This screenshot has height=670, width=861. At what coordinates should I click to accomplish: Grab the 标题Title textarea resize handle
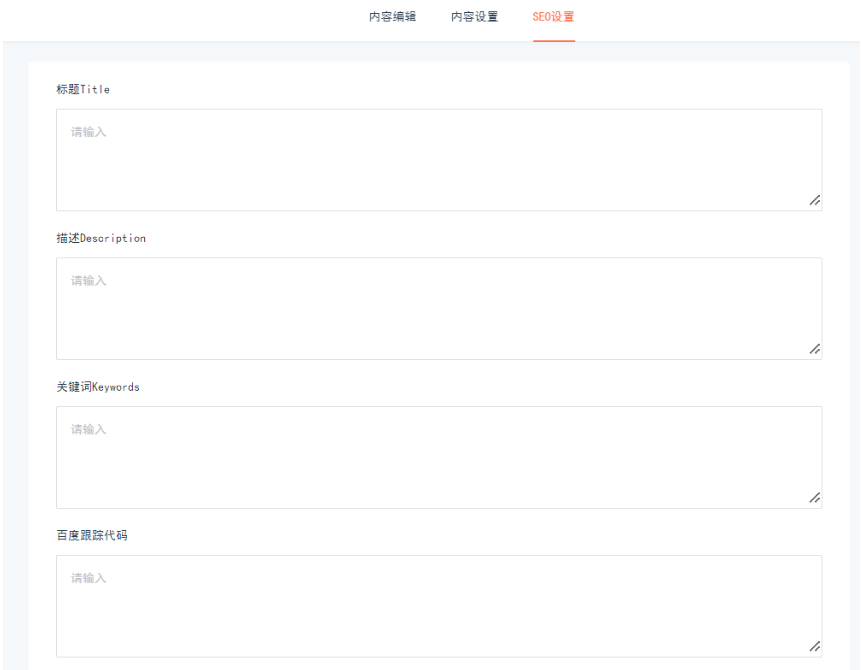[x=815, y=200]
